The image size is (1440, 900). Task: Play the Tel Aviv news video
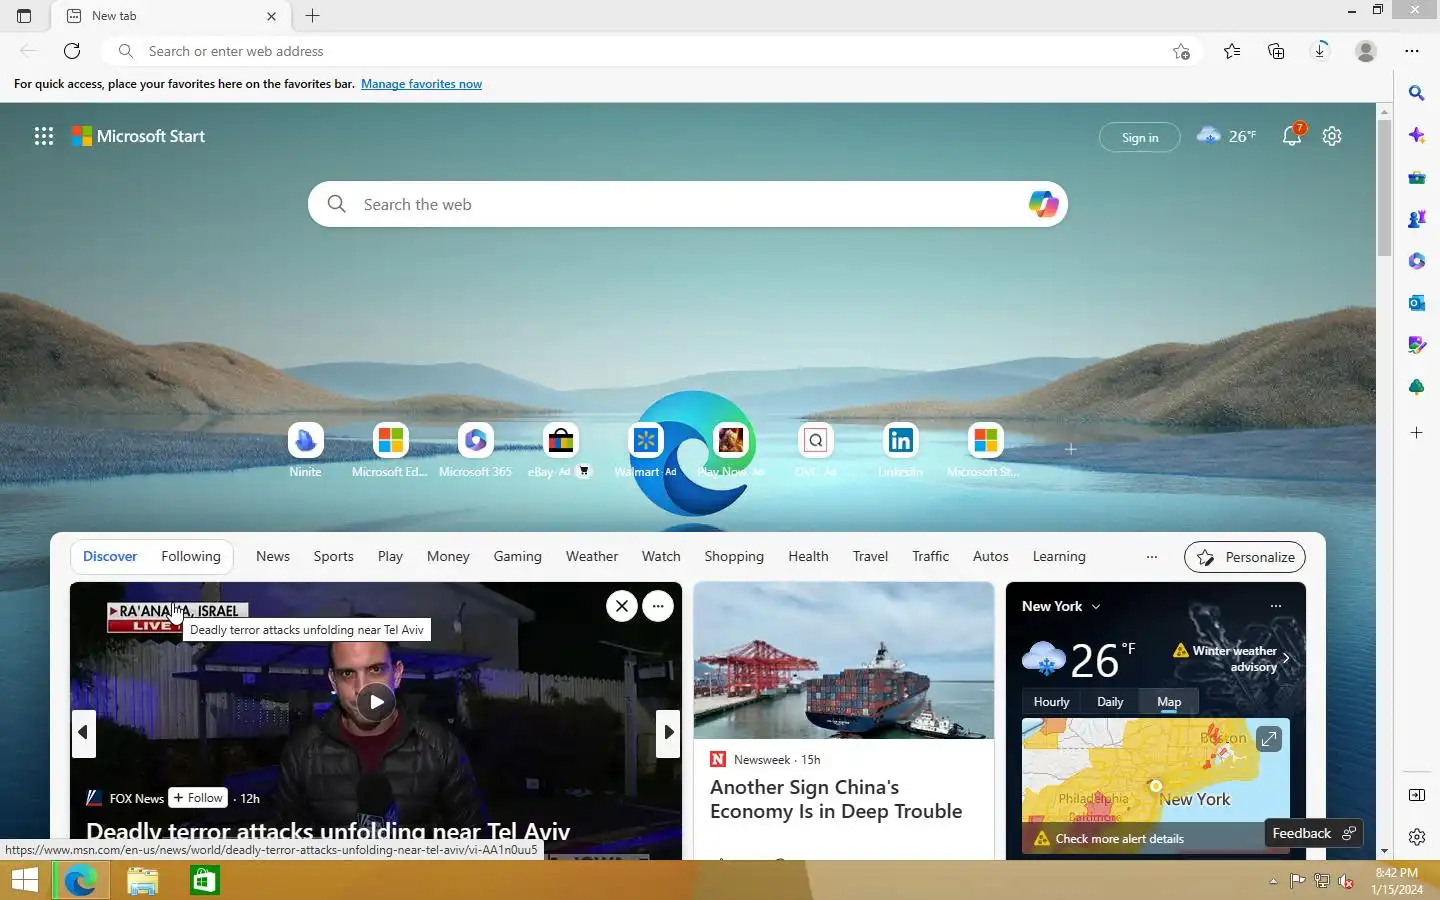376,701
